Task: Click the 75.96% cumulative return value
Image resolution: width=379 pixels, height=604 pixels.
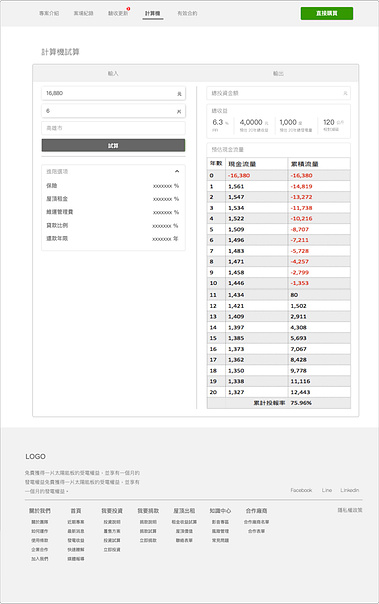Action: tap(301, 403)
